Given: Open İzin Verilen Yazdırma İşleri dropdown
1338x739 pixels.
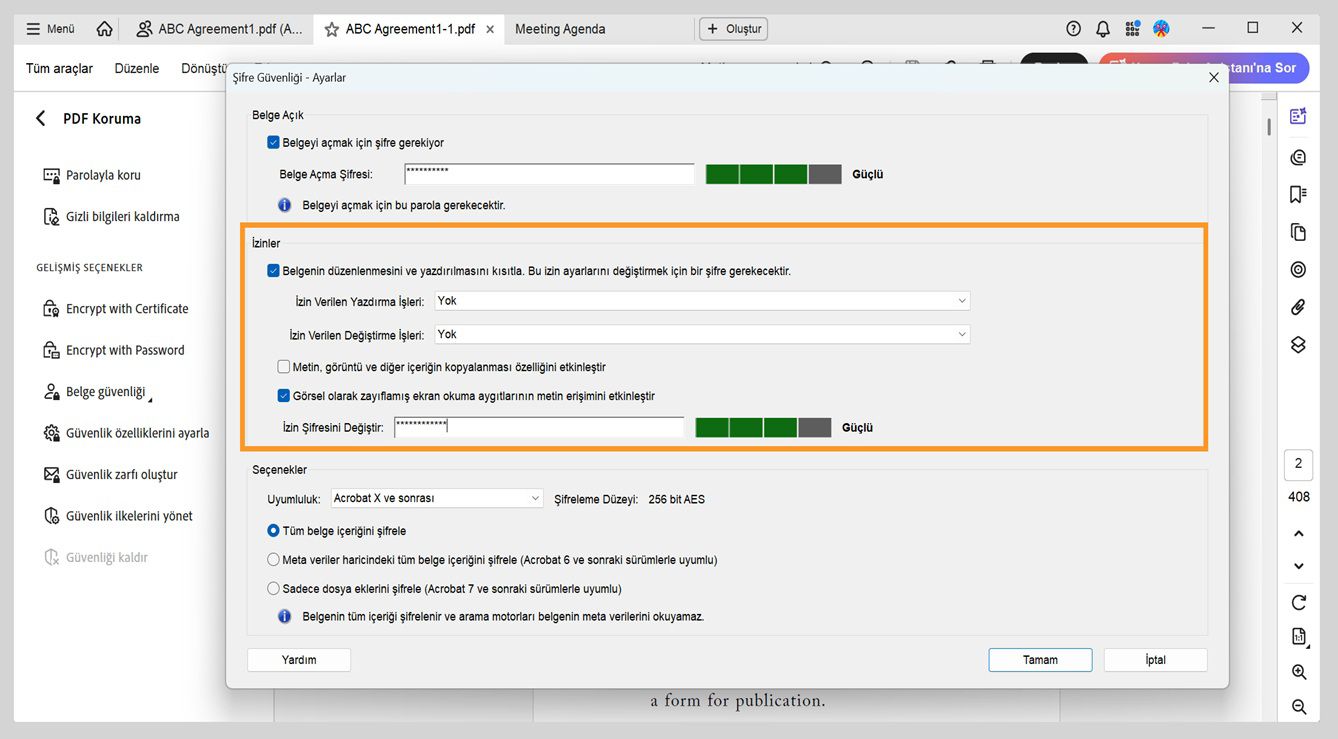Looking at the screenshot, I should point(702,301).
